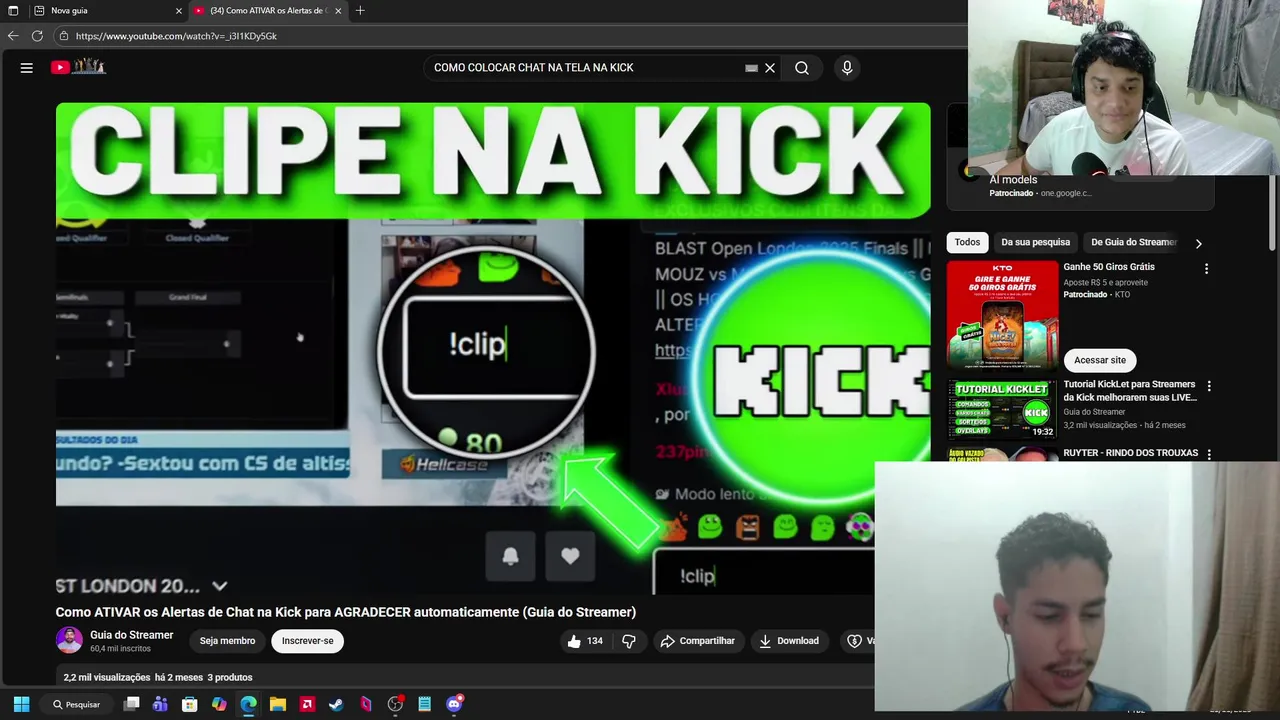
Task: Open taskbar Pesquisar search box
Action: click(77, 704)
